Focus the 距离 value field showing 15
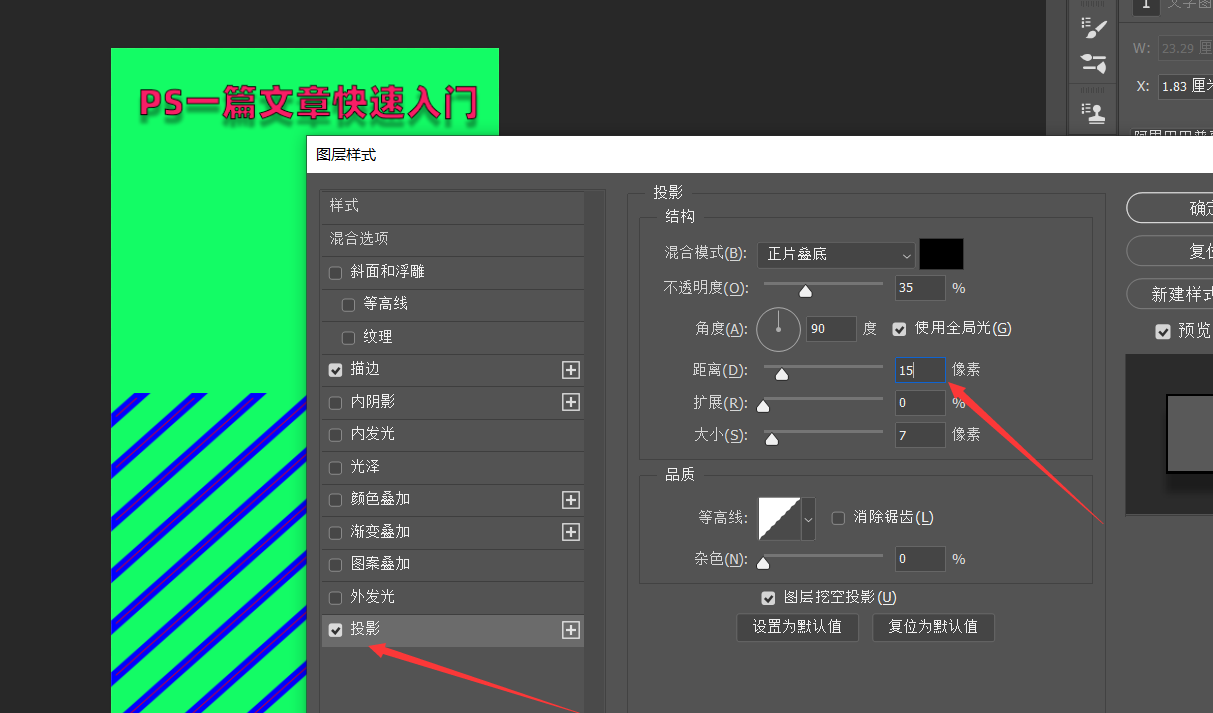 (920, 371)
